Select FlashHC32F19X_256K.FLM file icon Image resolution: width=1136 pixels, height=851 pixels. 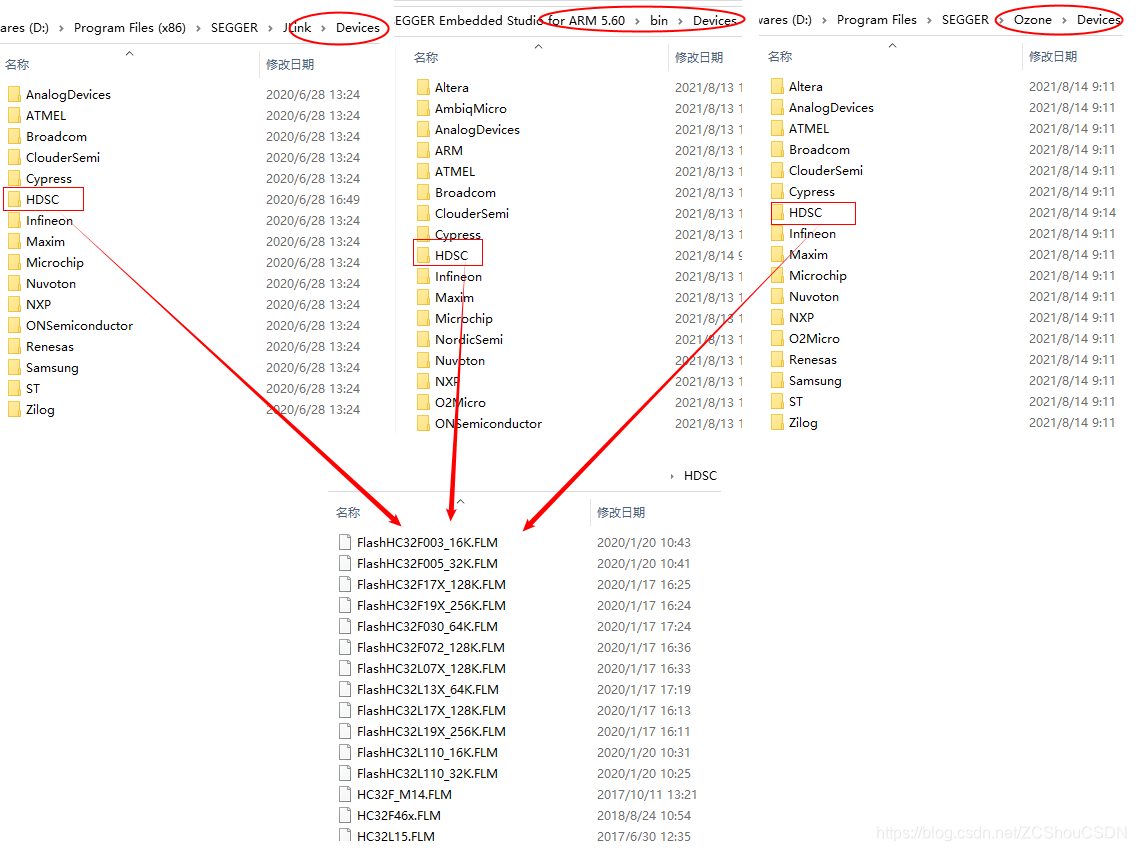tap(346, 605)
